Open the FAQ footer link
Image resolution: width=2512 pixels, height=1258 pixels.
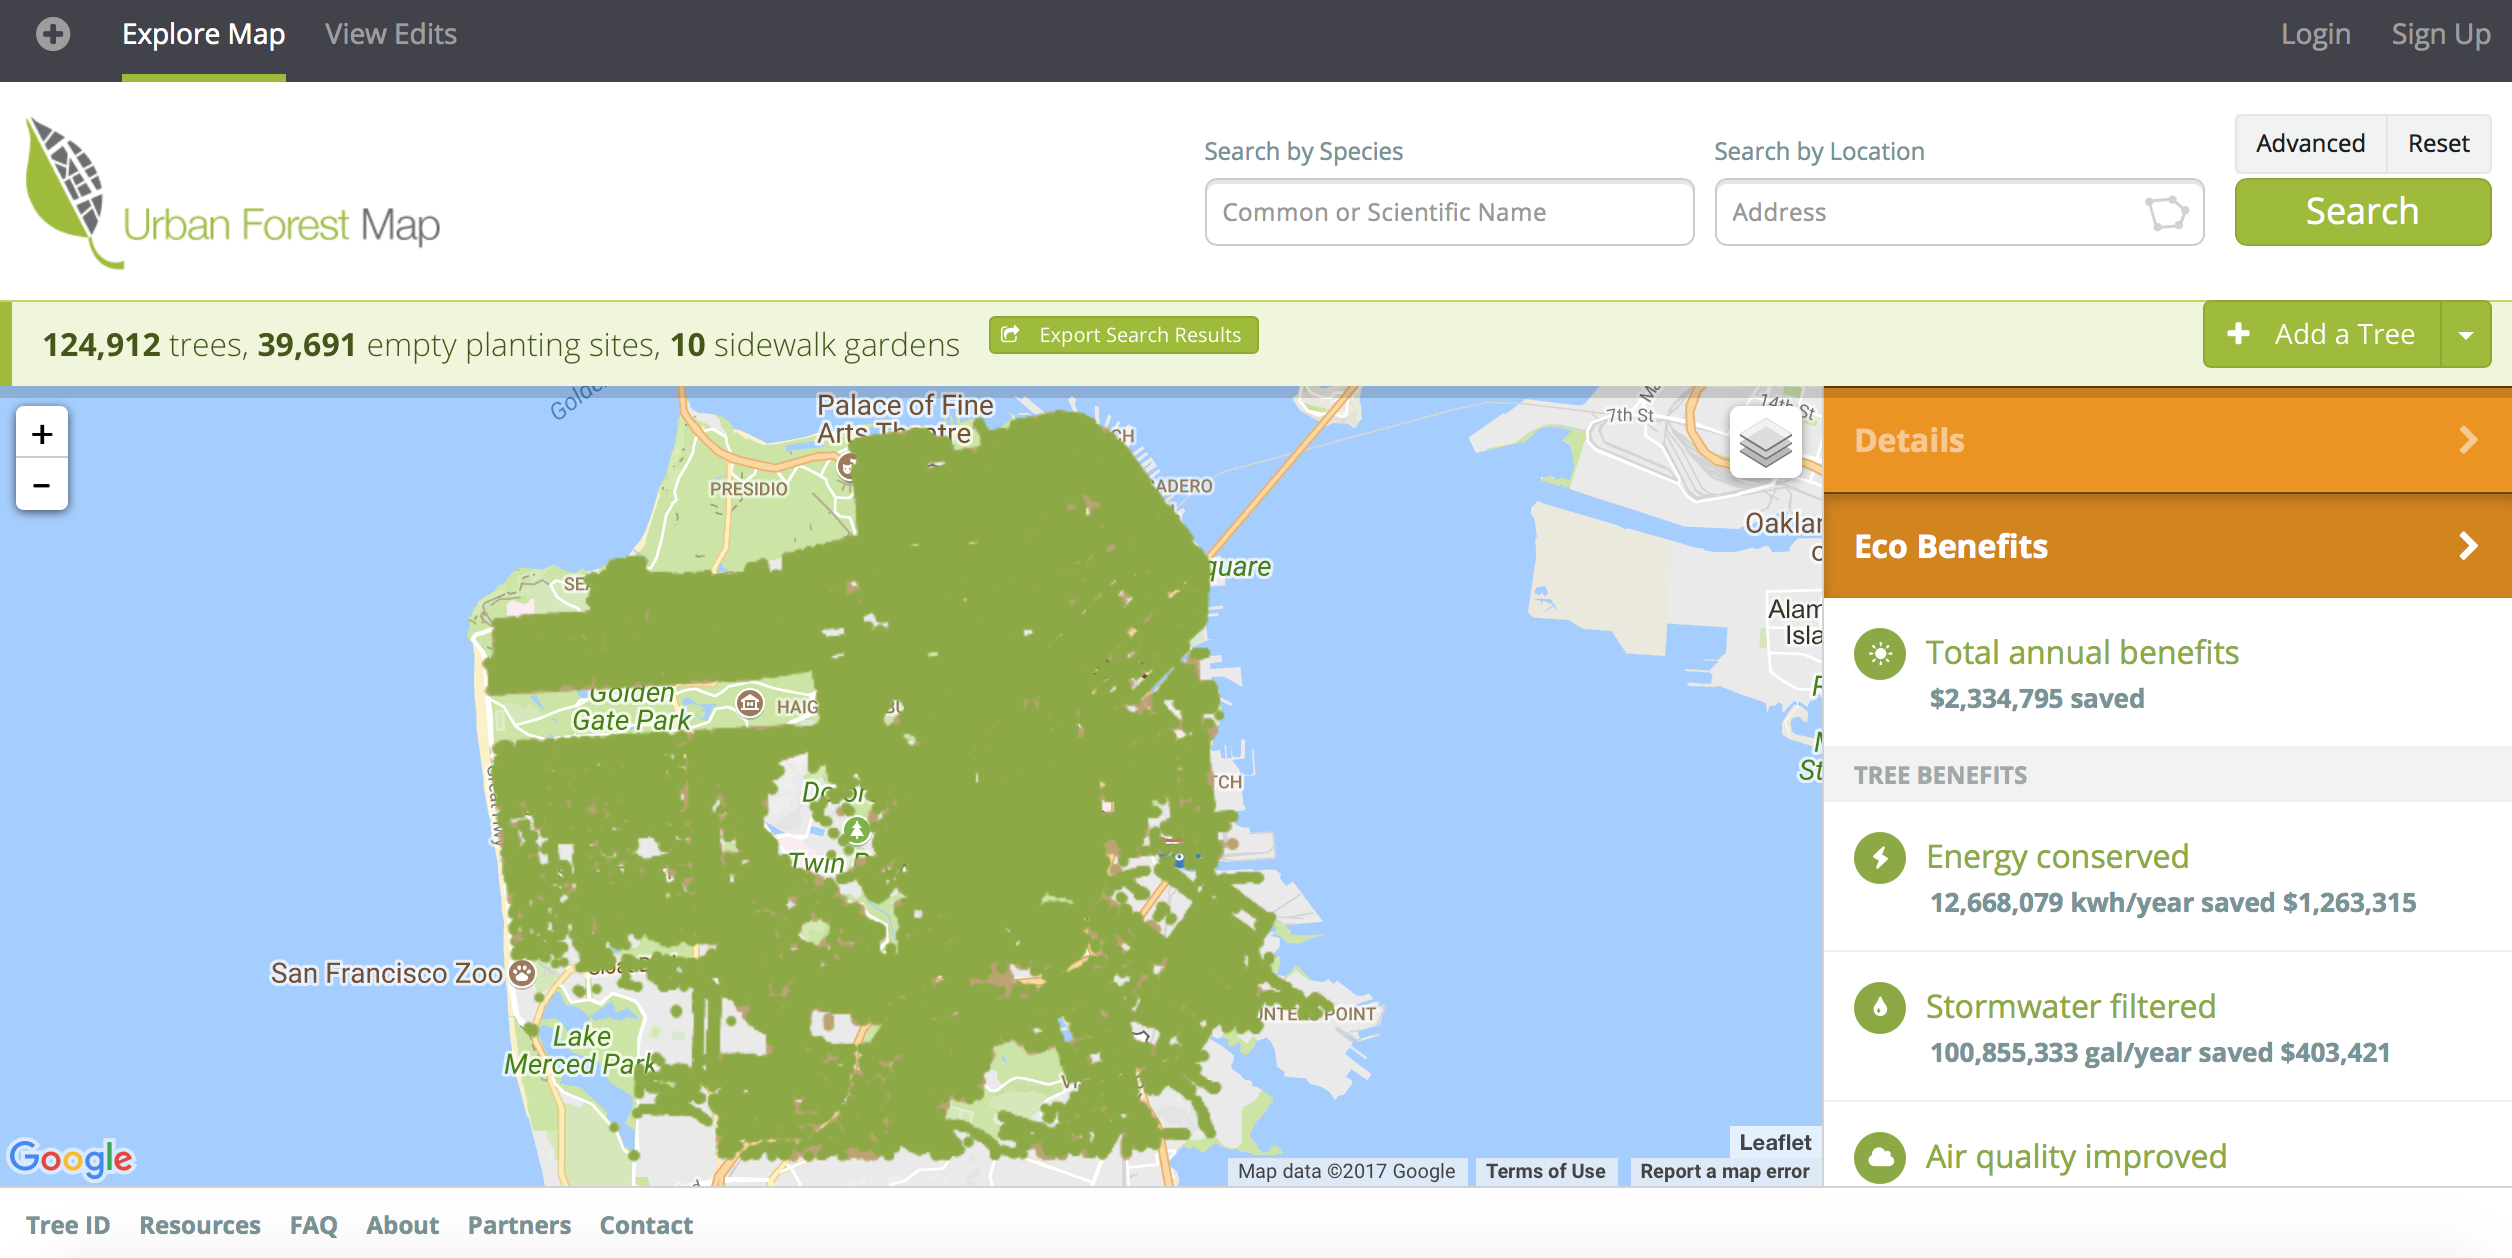(313, 1225)
